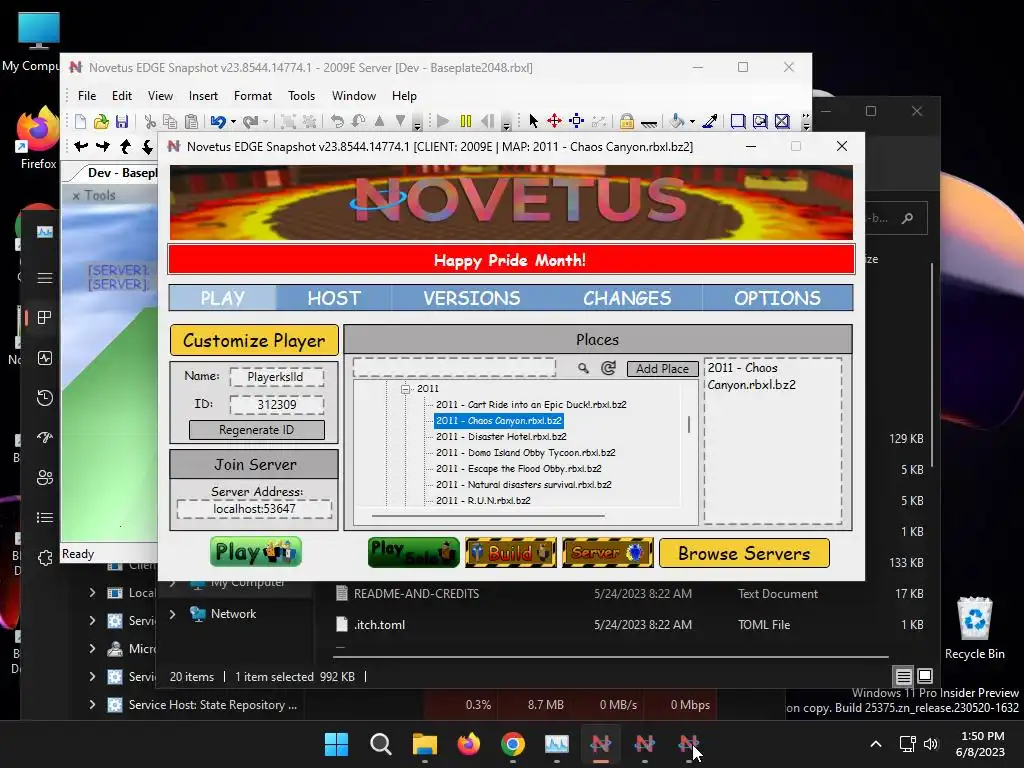The image size is (1024, 768).
Task: Open Task Manager Details list icon
Action: (x=44, y=518)
